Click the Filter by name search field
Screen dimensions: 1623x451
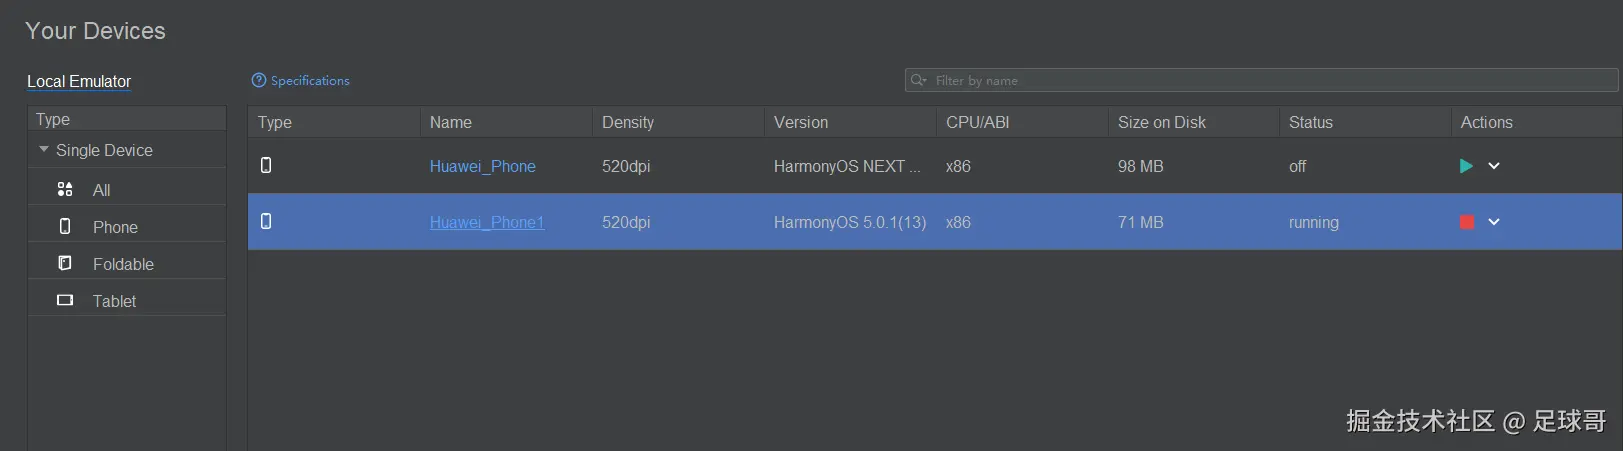(1270, 80)
